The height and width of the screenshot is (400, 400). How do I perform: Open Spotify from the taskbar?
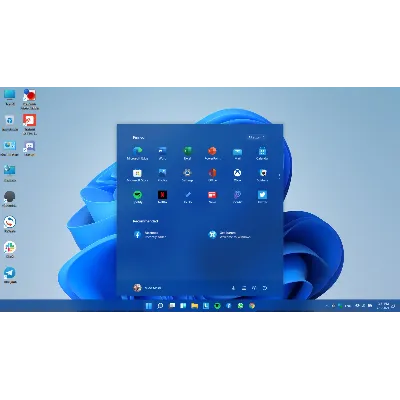tap(217, 305)
